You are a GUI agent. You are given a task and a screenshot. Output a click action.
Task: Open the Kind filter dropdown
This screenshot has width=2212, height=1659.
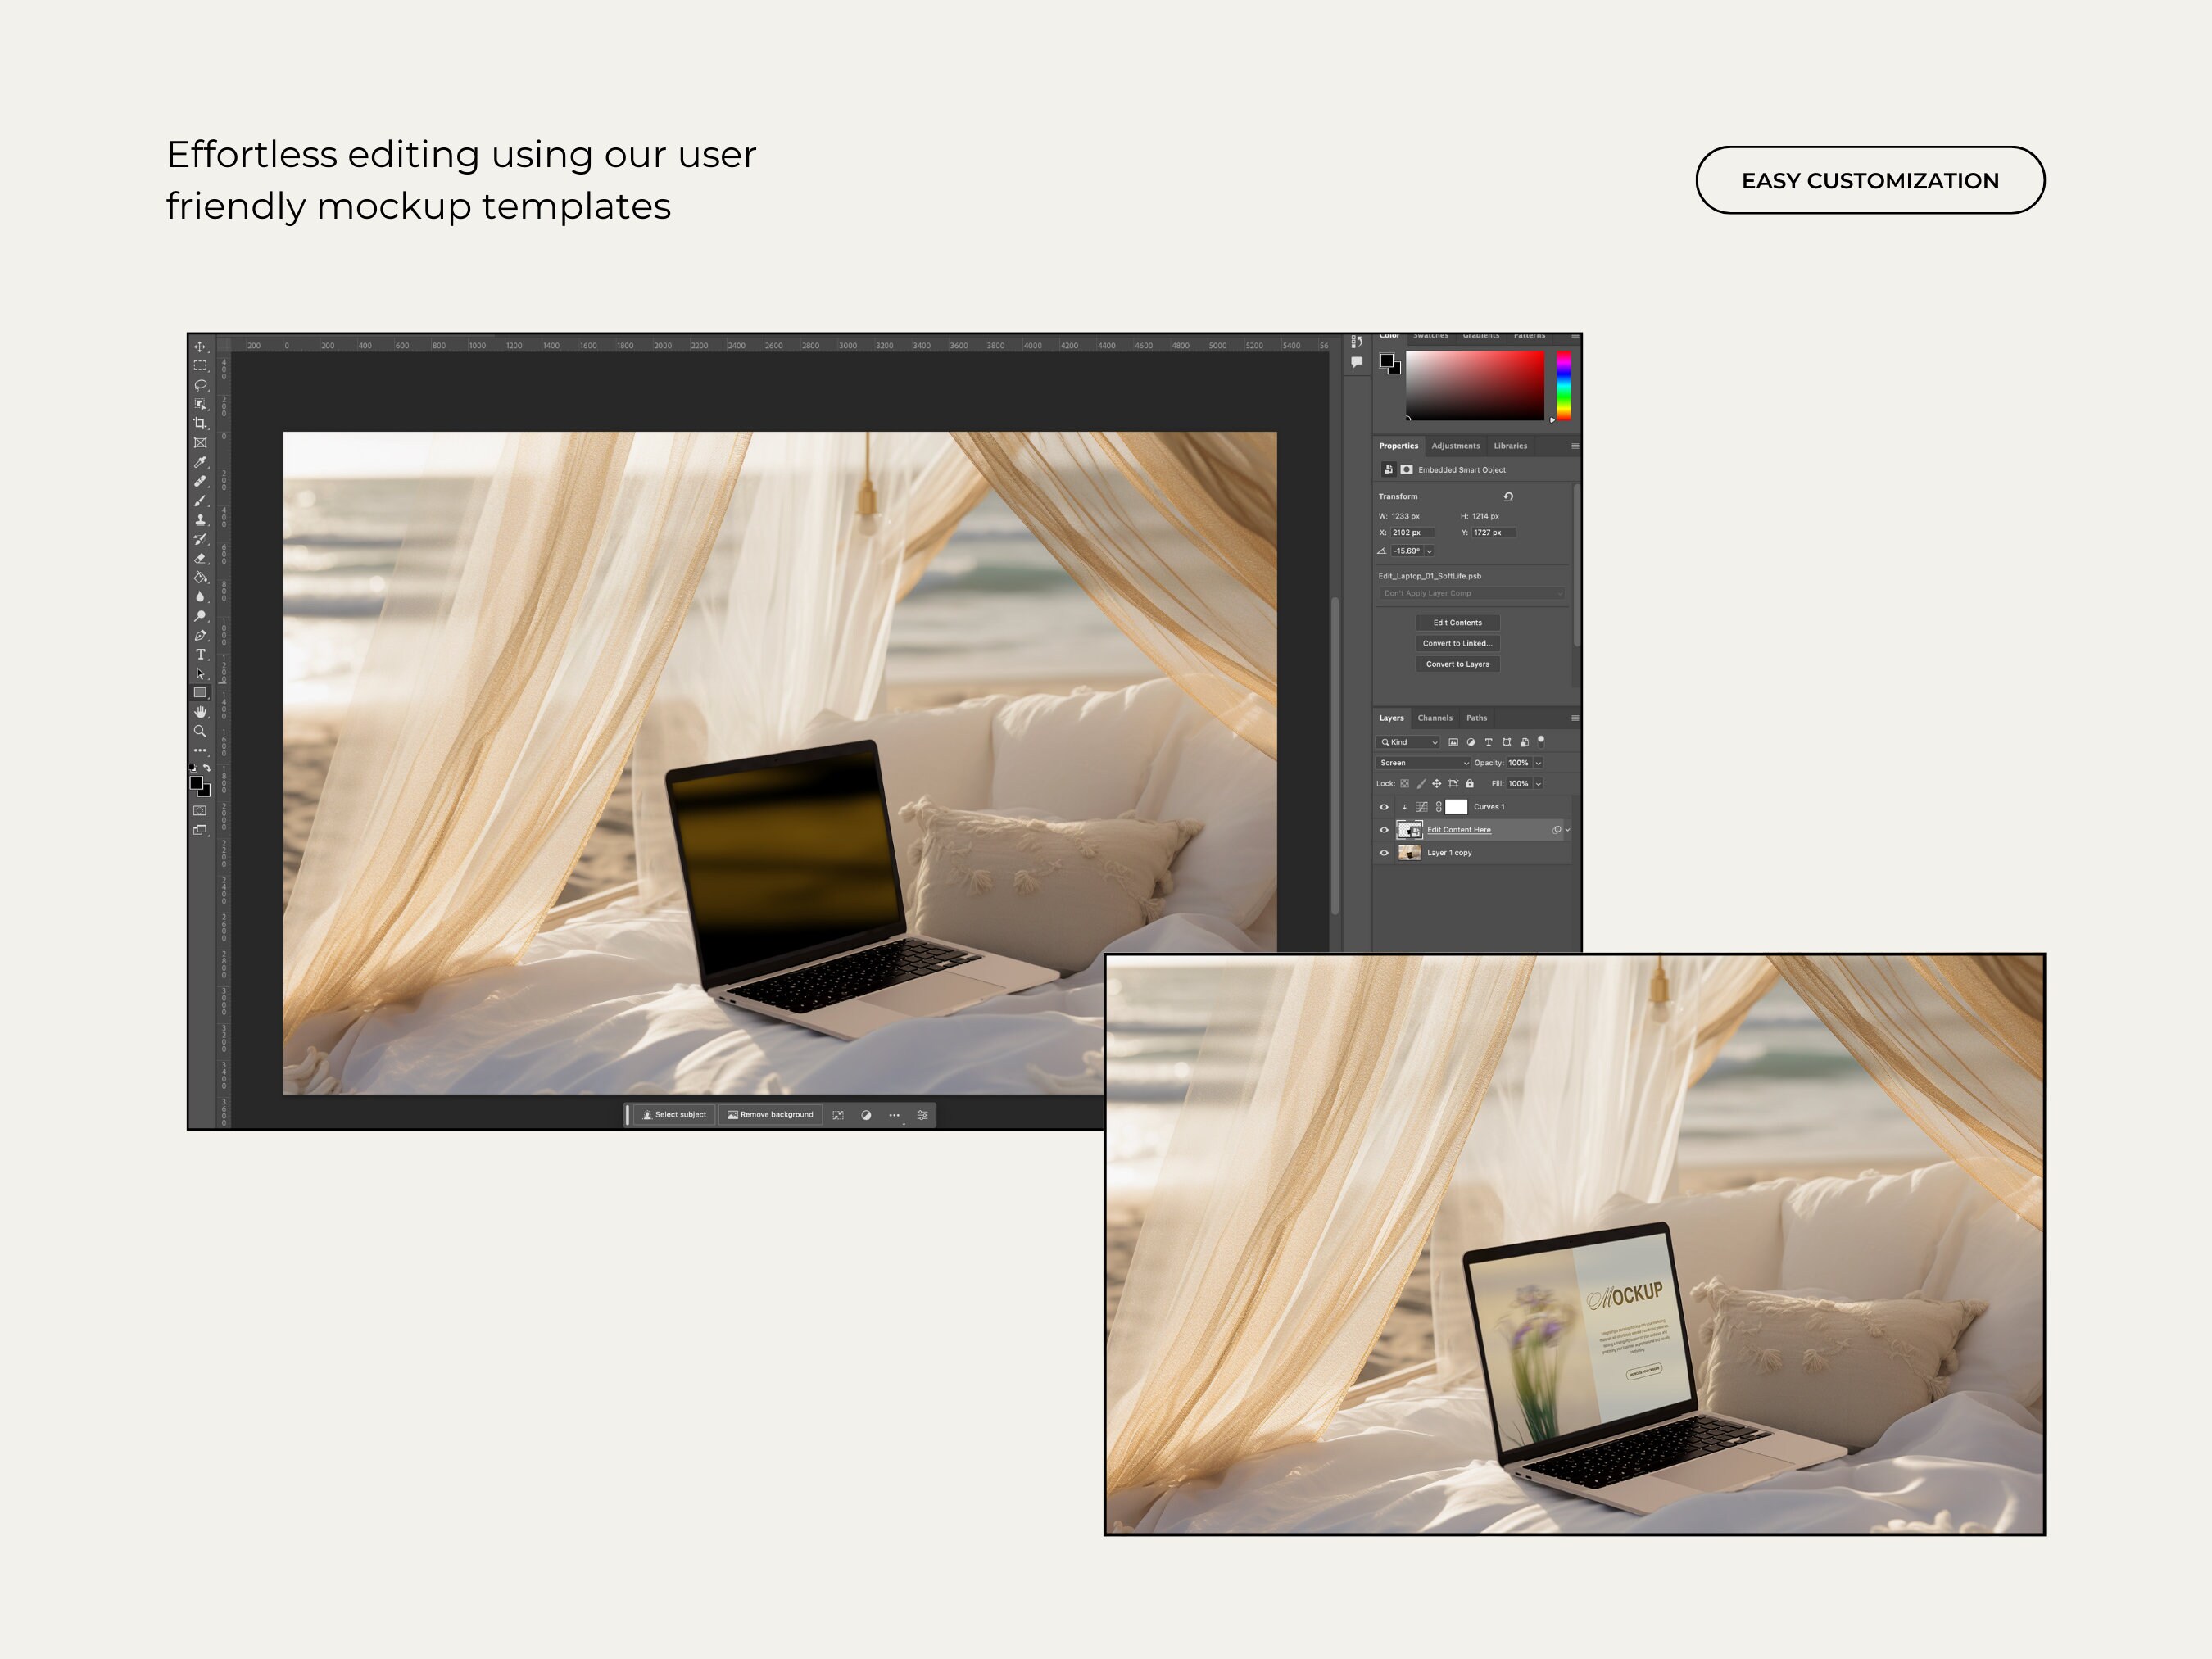click(x=1408, y=742)
